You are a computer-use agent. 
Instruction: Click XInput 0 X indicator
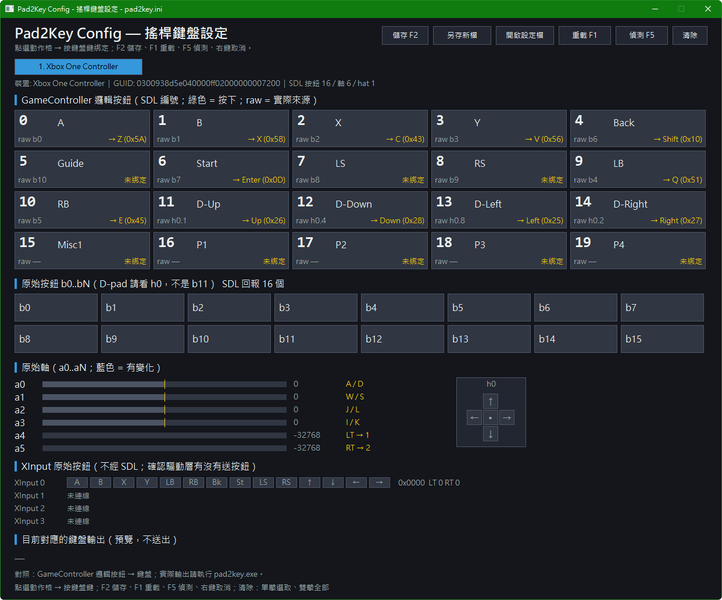[123, 483]
